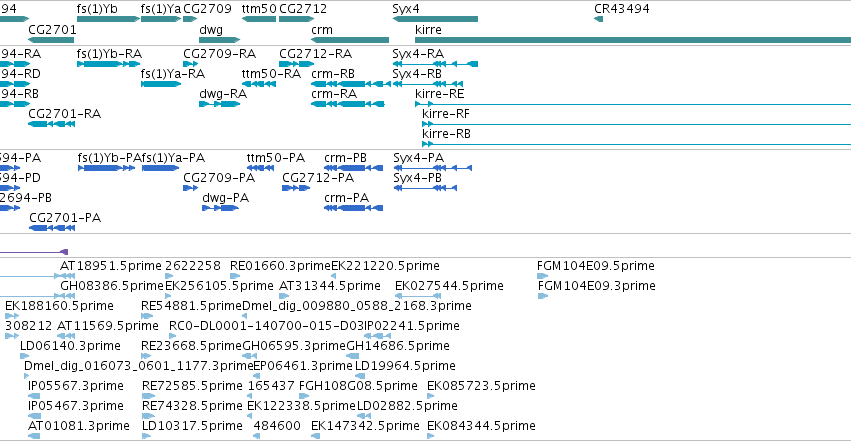Screen dimensions: 851x441
Task: Select the fs(1)Yb gene feature
Action: pyautogui.click(x=108, y=19)
